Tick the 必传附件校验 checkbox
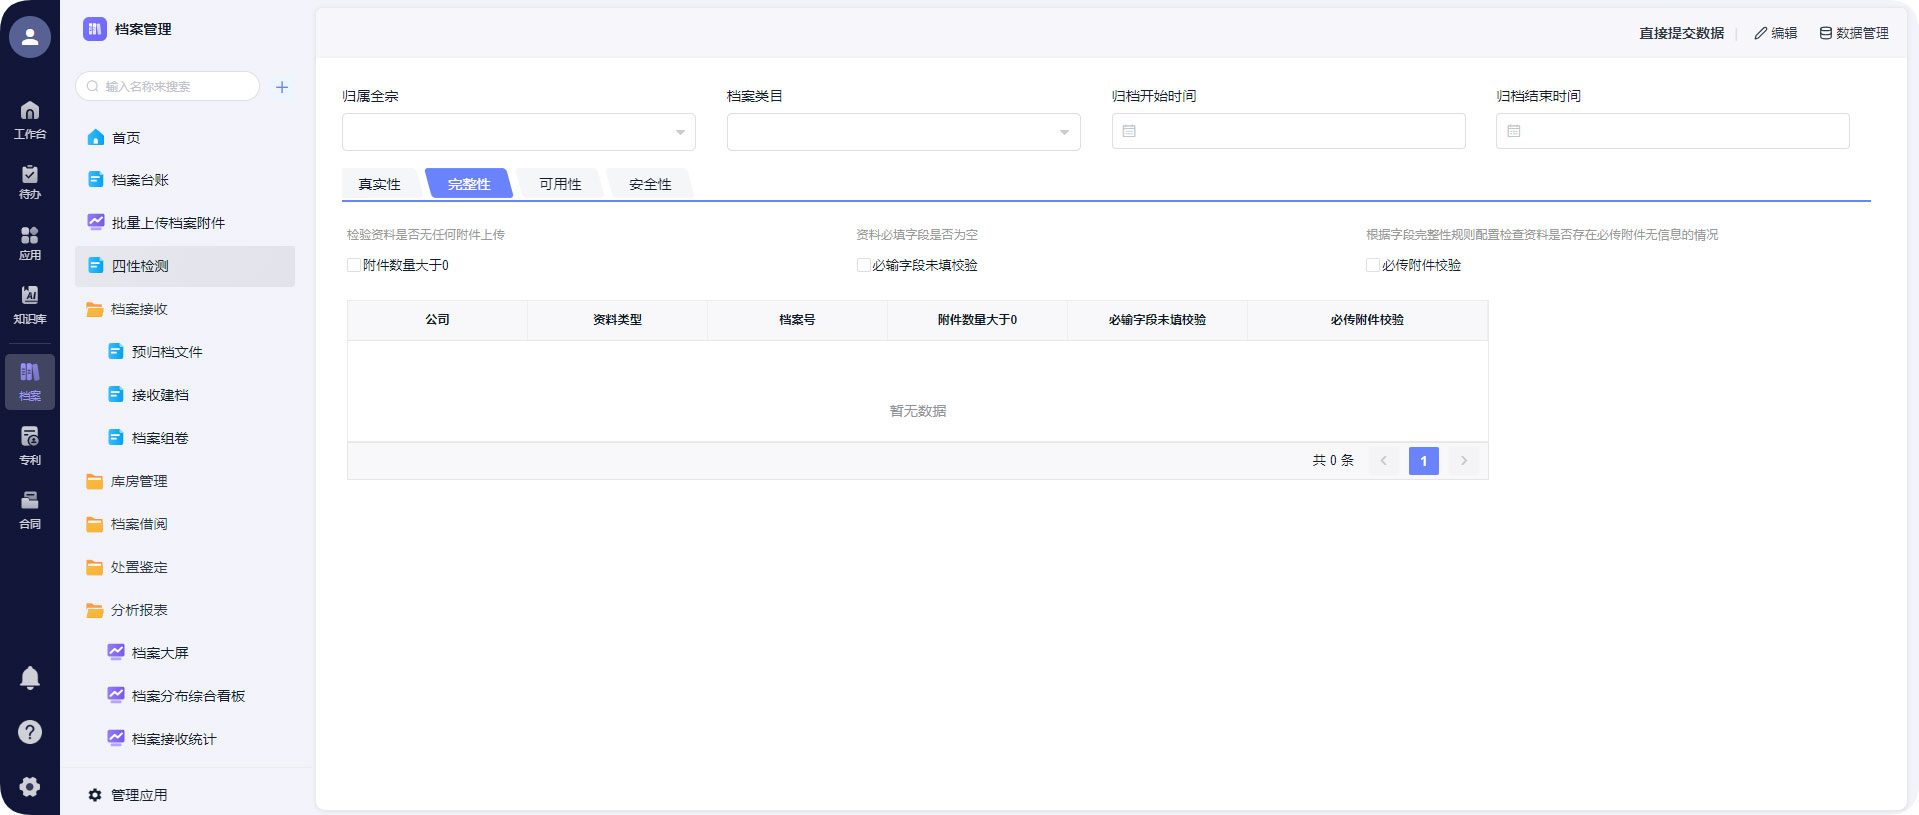The height and width of the screenshot is (815, 1919). tap(1373, 265)
